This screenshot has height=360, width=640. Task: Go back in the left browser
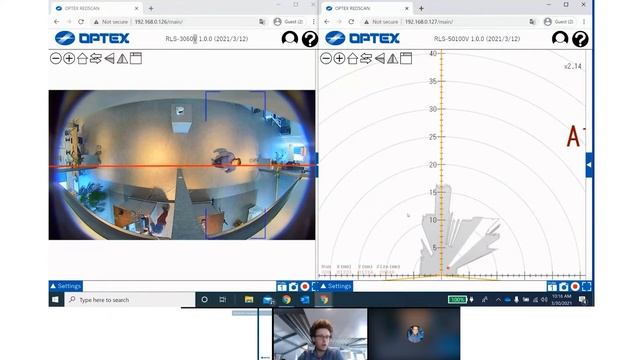57,22
